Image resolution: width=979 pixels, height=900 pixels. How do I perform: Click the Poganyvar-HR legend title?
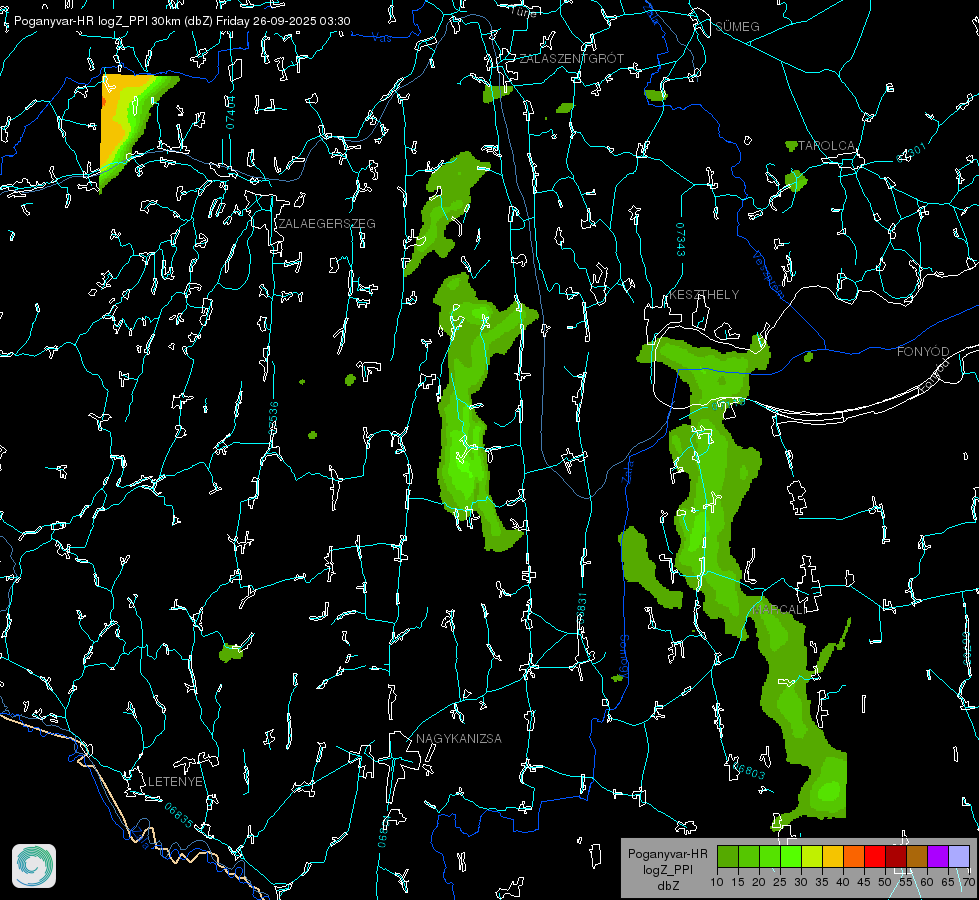point(667,854)
